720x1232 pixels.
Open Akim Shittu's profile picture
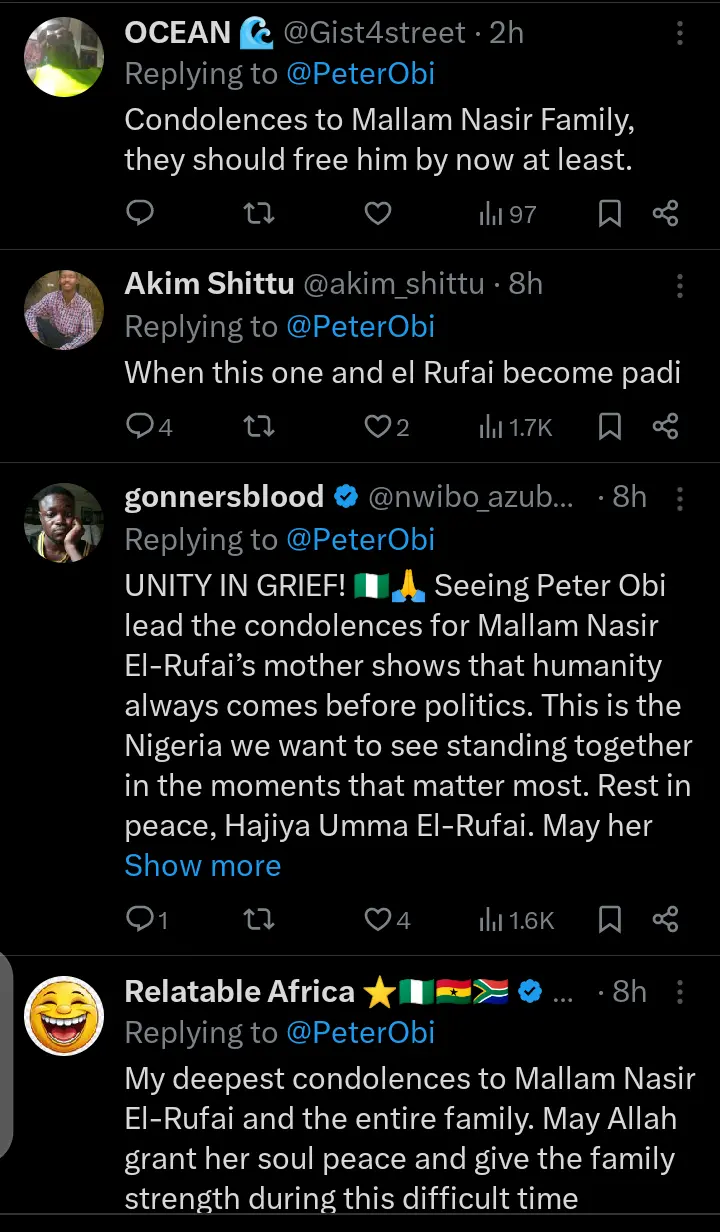tap(64, 310)
